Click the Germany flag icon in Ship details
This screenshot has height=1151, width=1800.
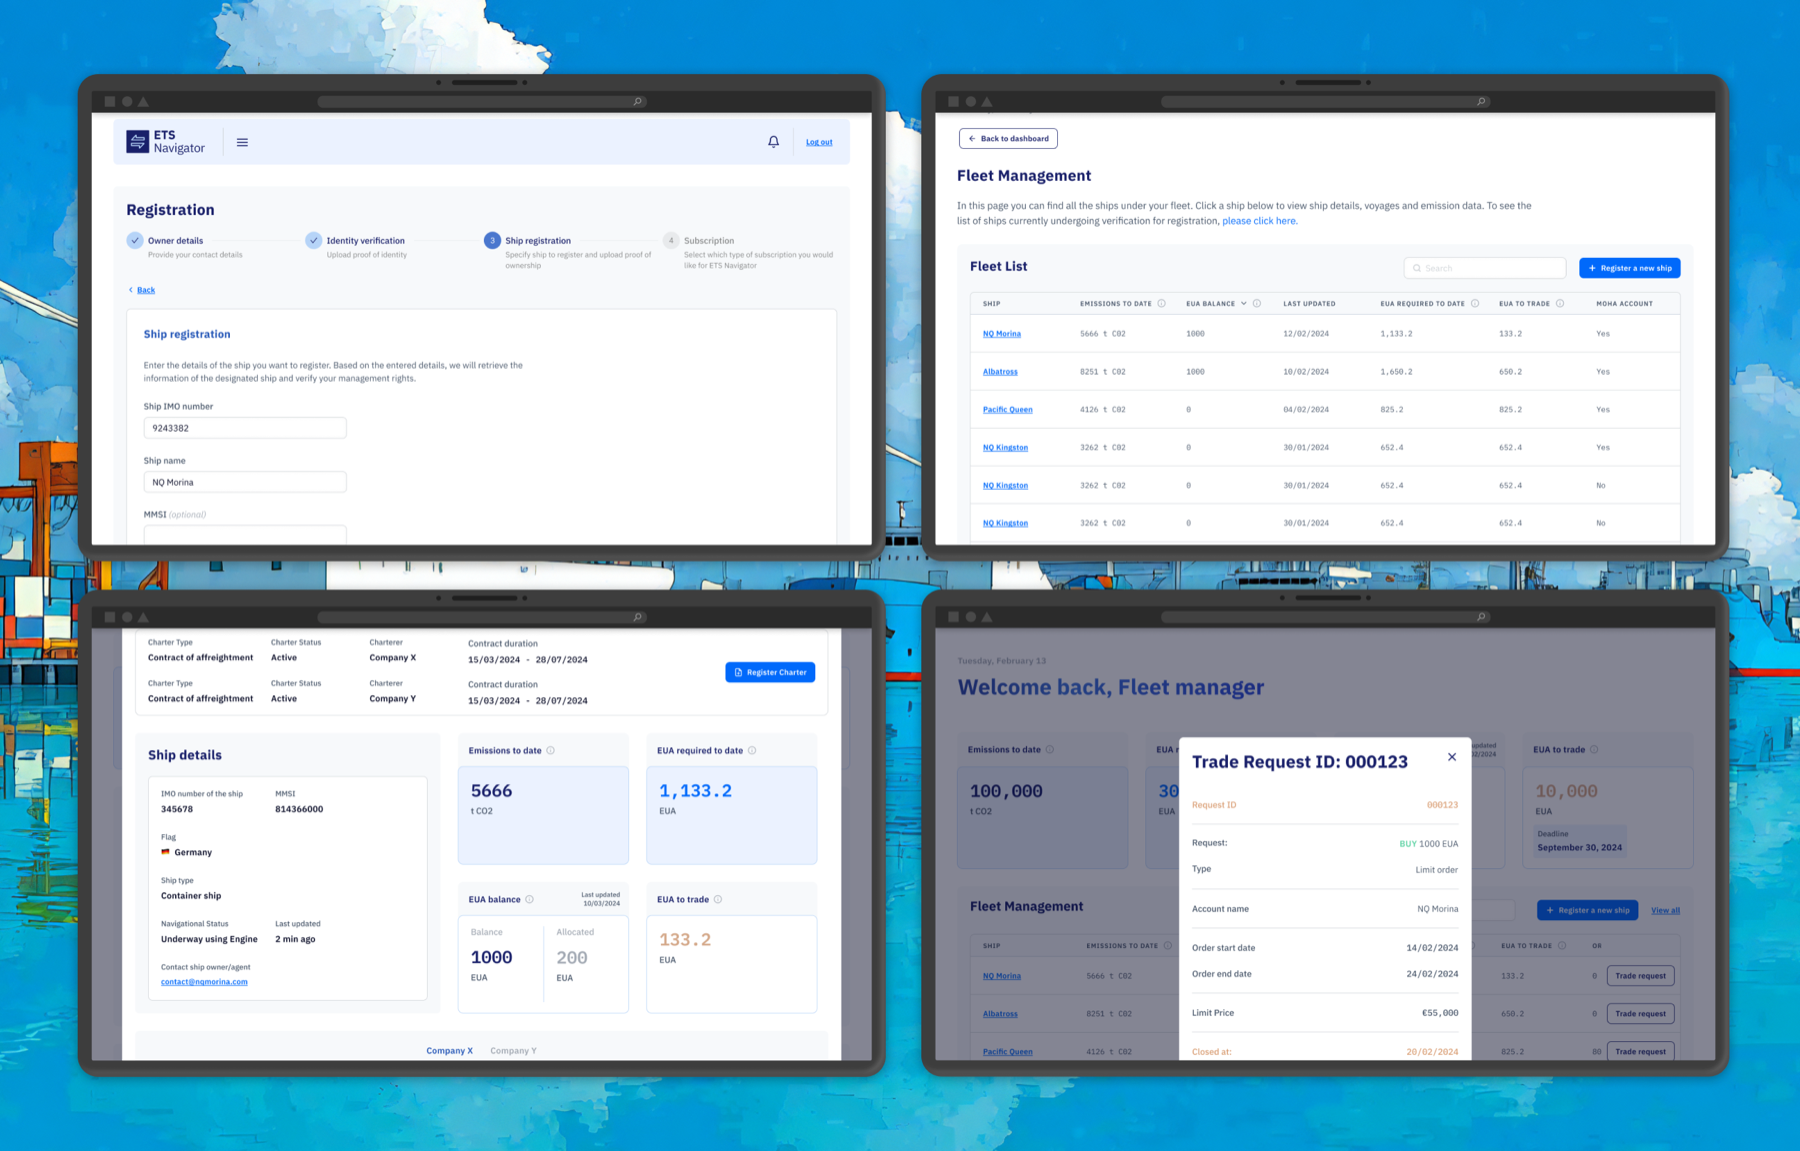(165, 852)
